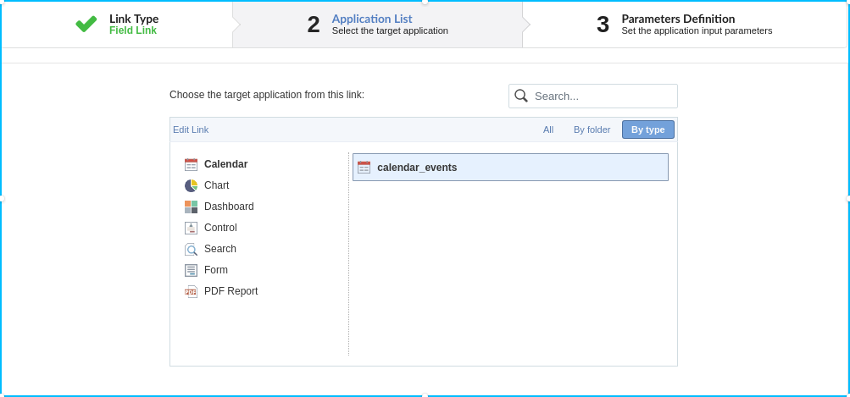Image resolution: width=850 pixels, height=397 pixels.
Task: Select the PDF Report application type
Action: coord(231,291)
